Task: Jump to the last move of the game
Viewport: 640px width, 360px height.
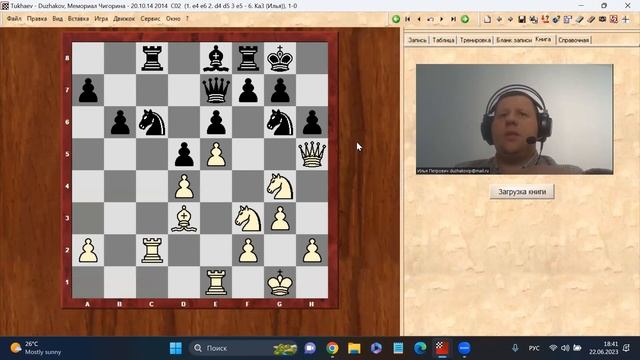Action: click(453, 19)
